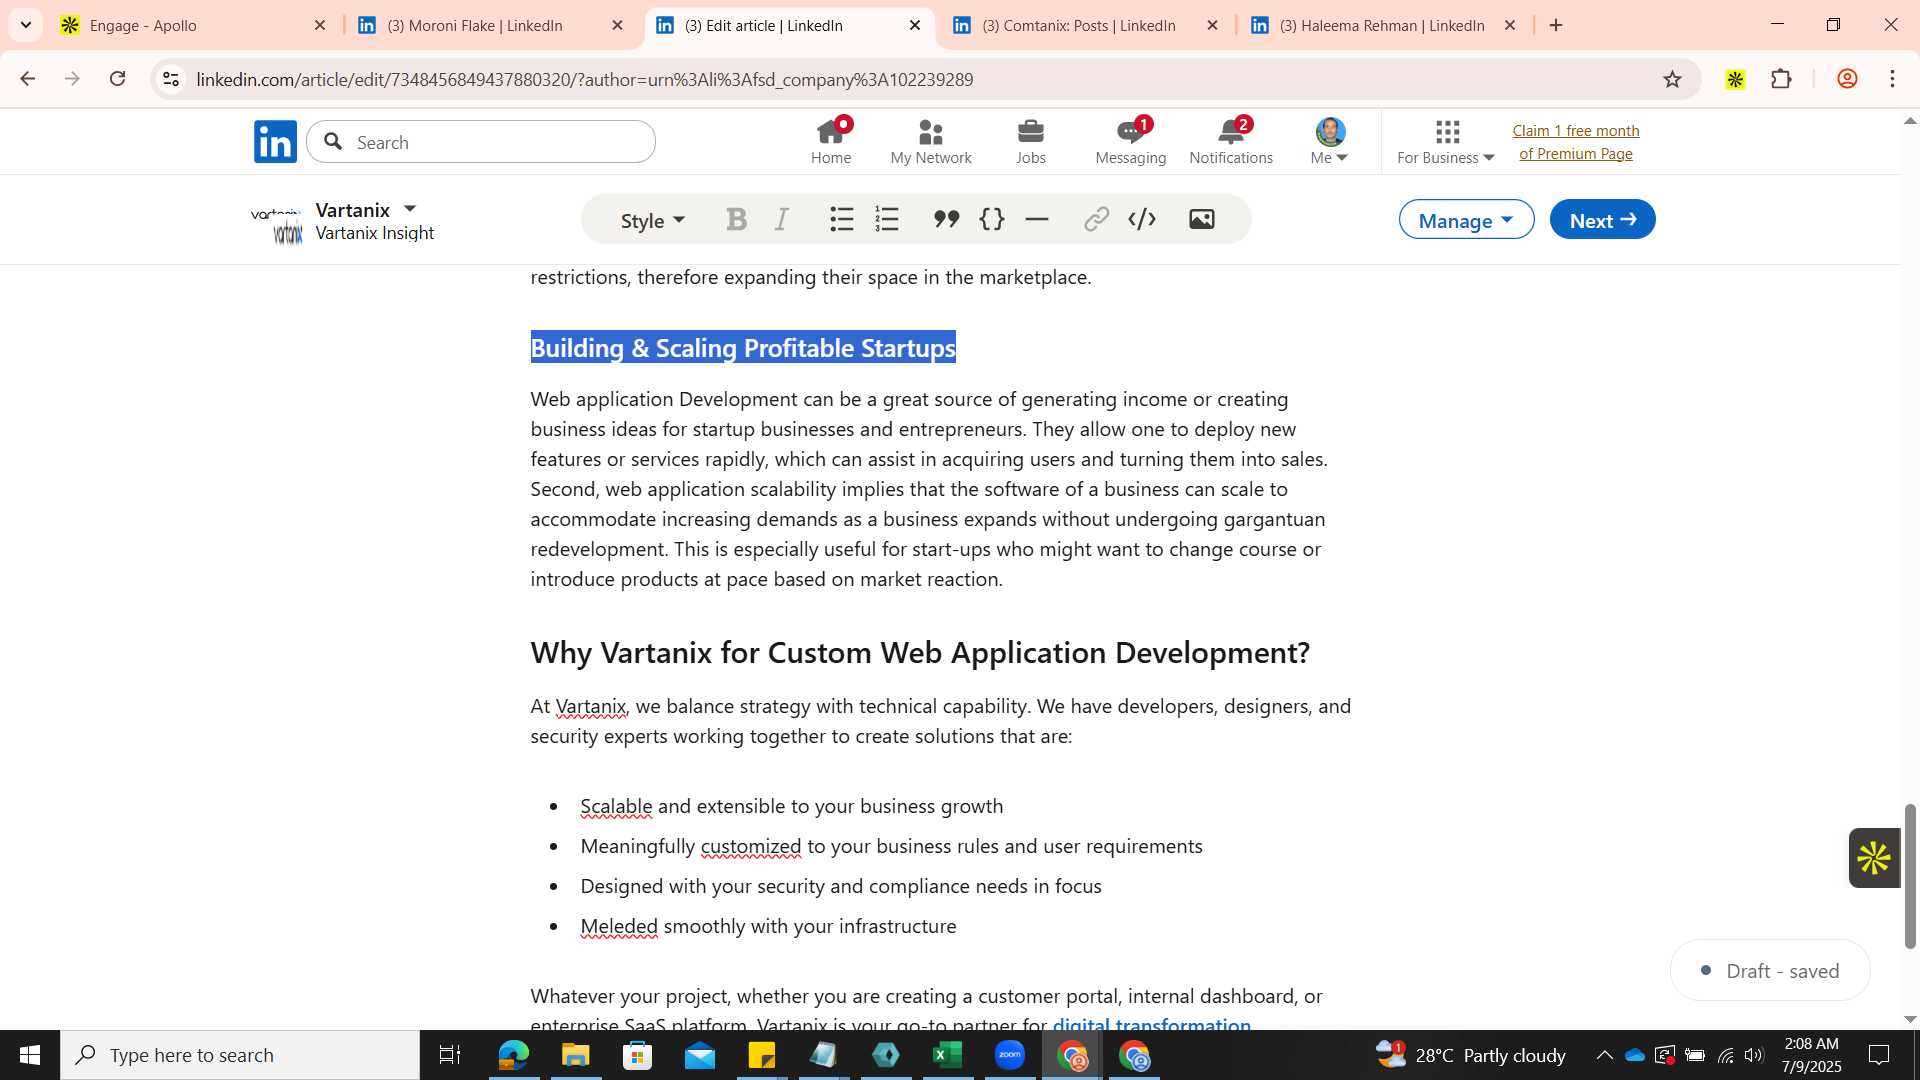Click the browser address bar URL

click(x=585, y=79)
